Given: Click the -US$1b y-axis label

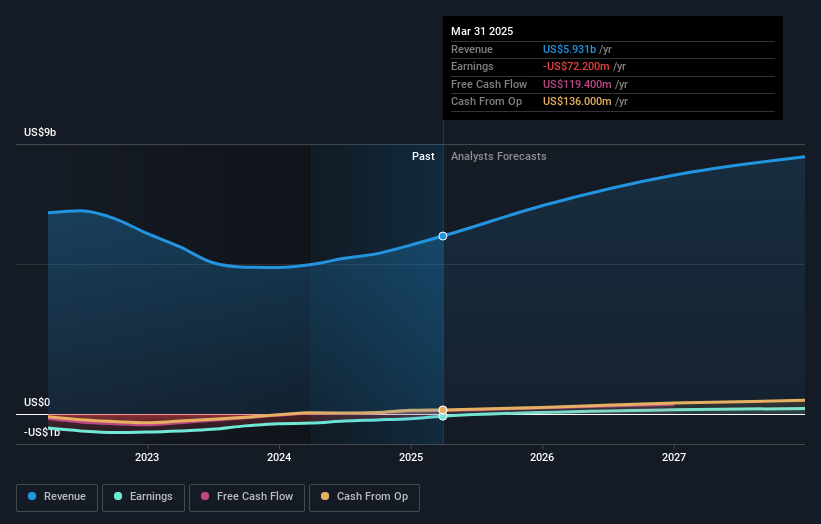Looking at the screenshot, I should click(x=42, y=432).
